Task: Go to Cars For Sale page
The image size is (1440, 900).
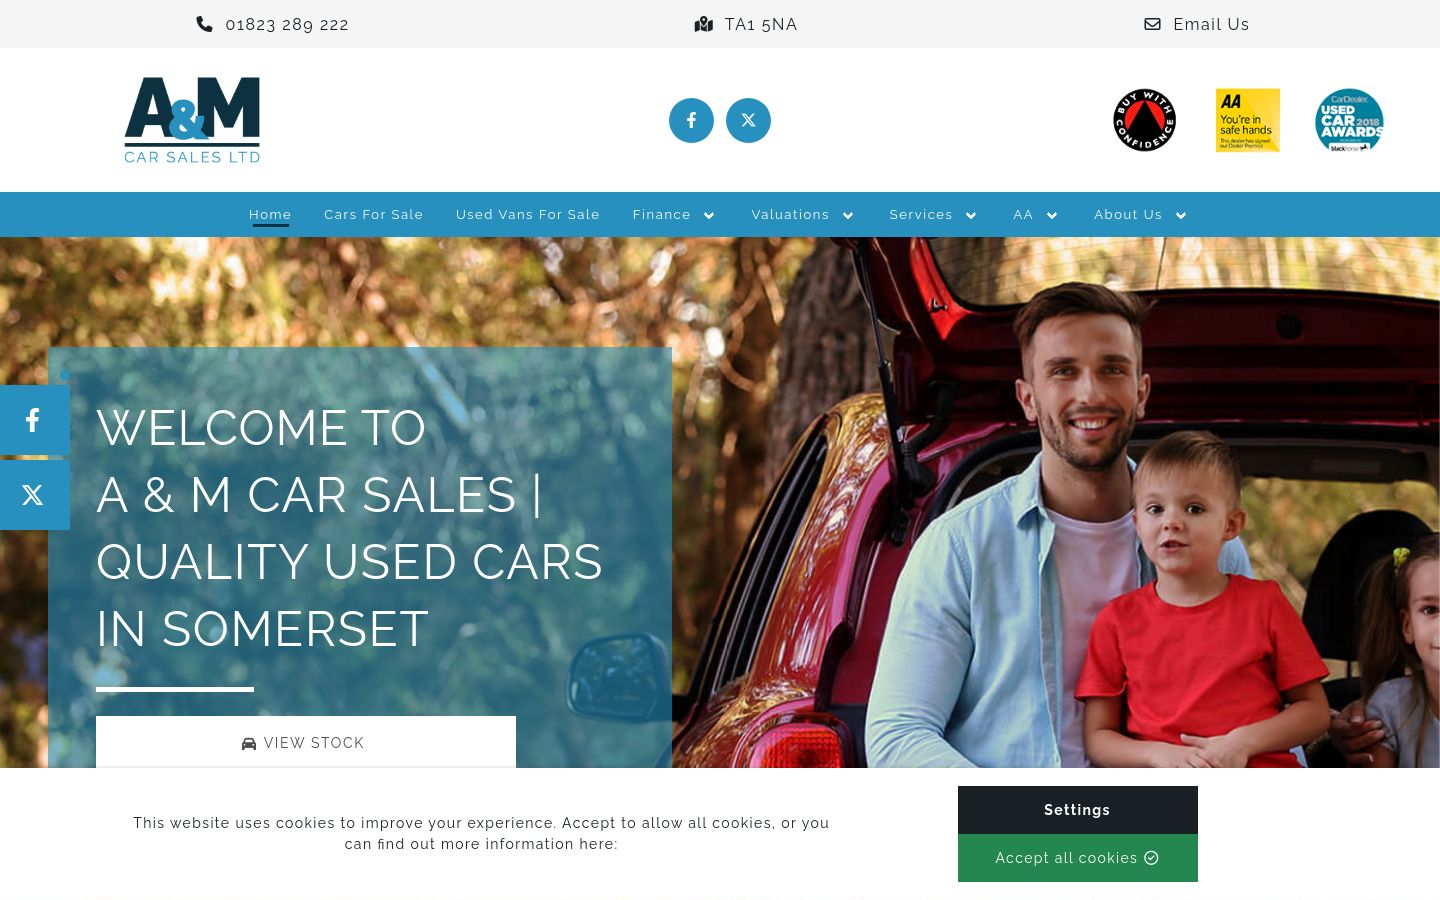Action: point(373,215)
